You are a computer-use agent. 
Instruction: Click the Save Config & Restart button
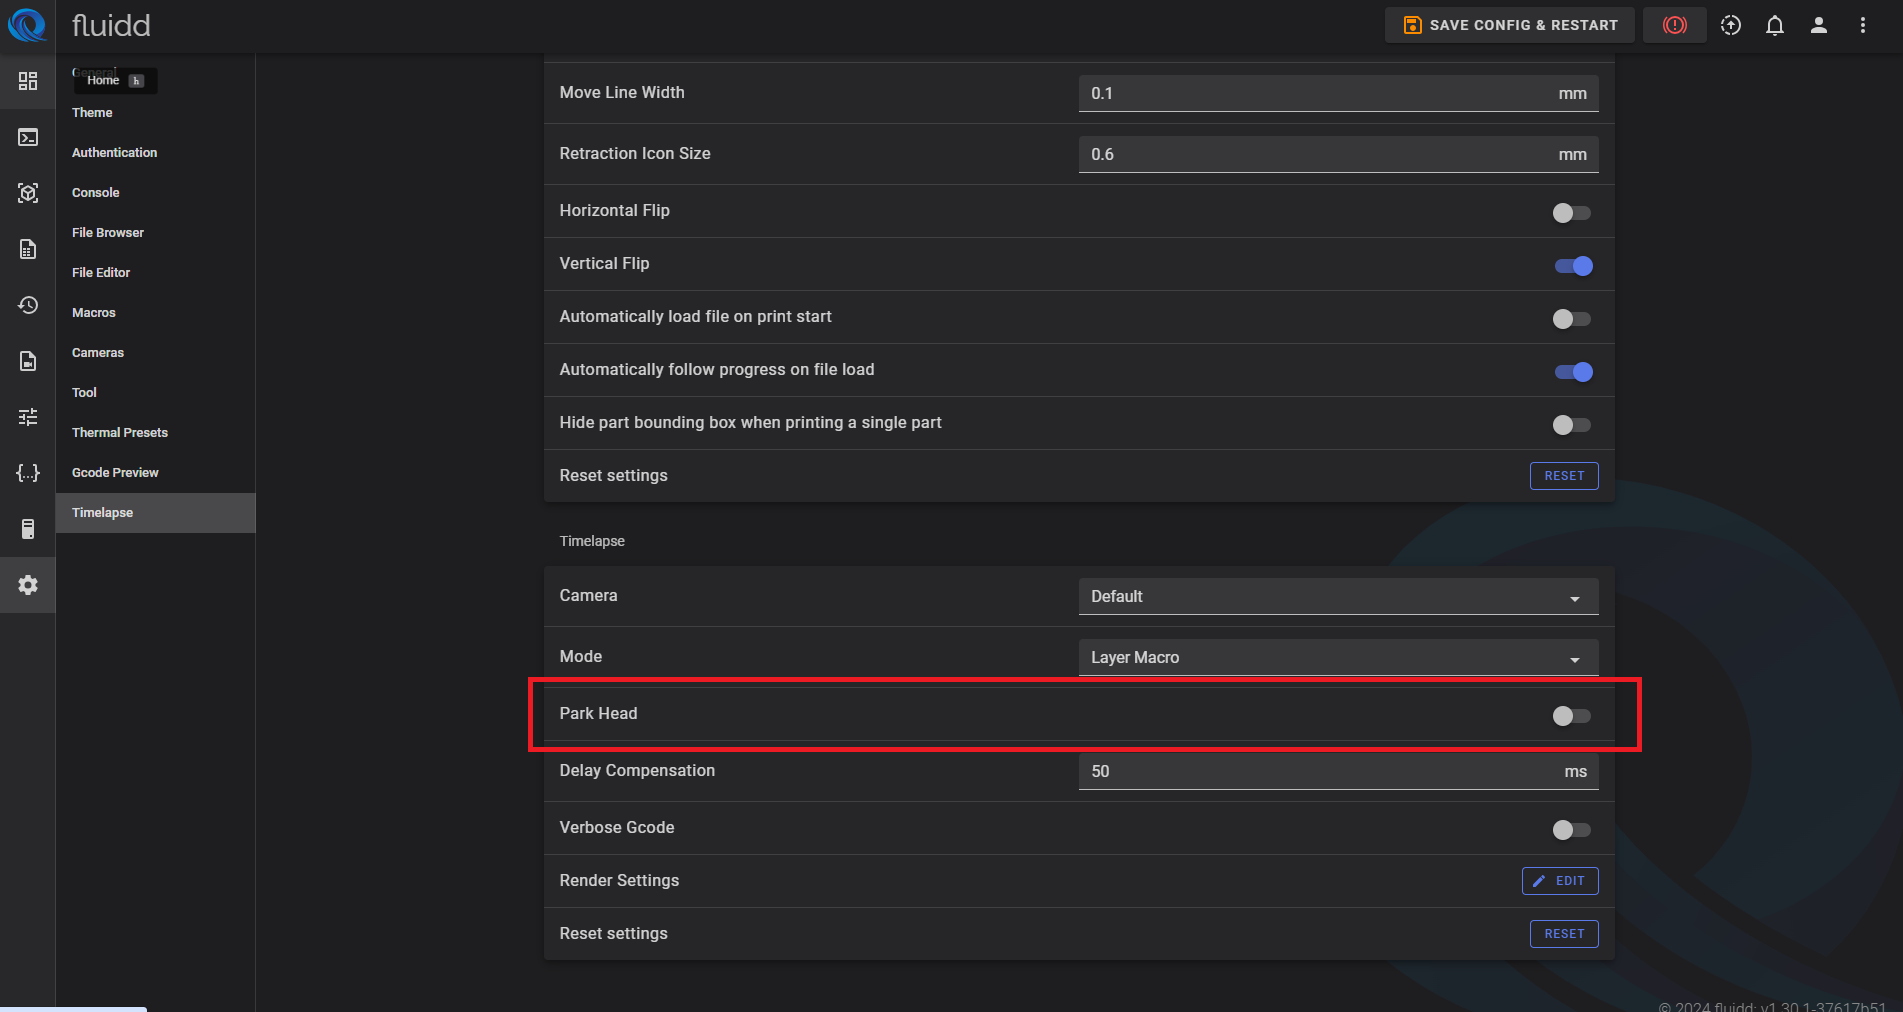point(1509,25)
